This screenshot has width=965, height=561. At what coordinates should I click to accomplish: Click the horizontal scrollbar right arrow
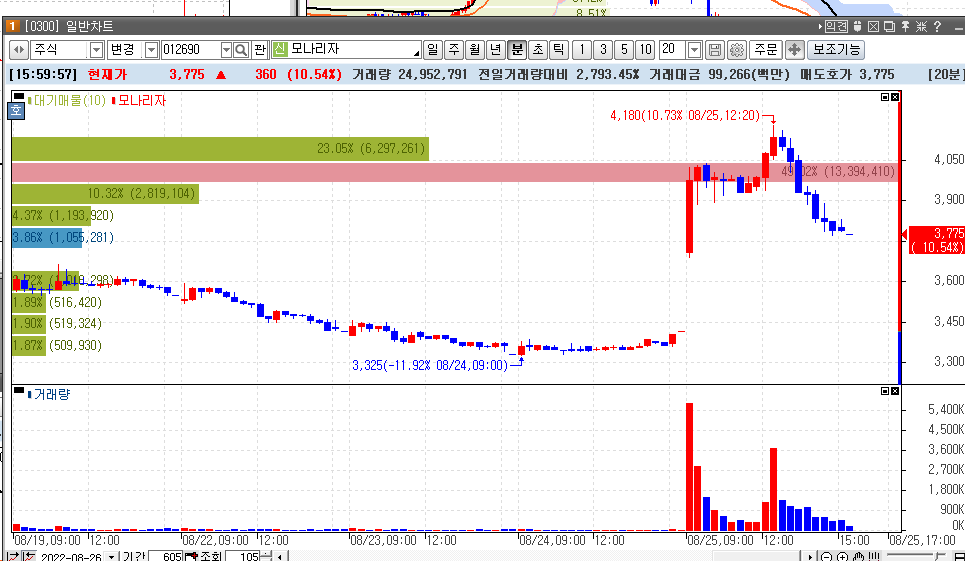pyautogui.click(x=810, y=557)
